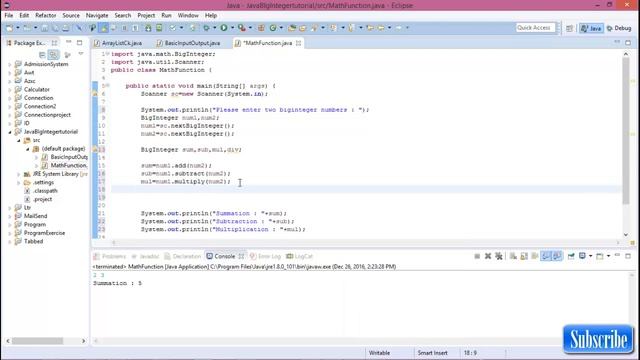
Task: Click Remove Launch icon in console
Action: click(x=488, y=256)
